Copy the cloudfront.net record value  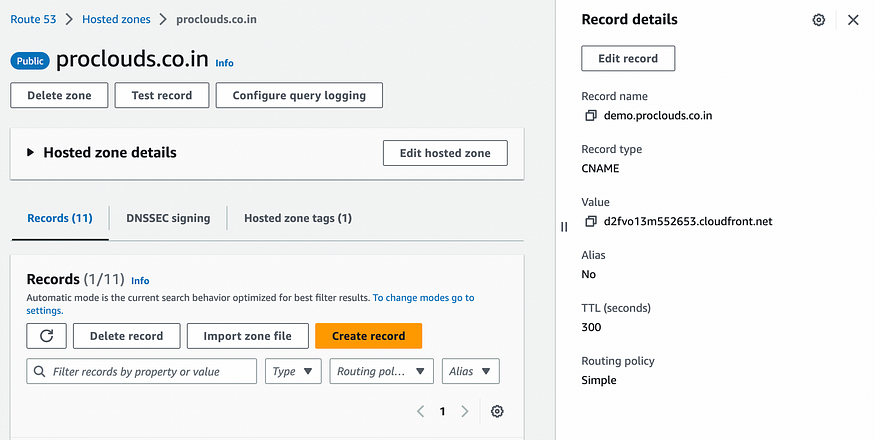[x=590, y=222]
